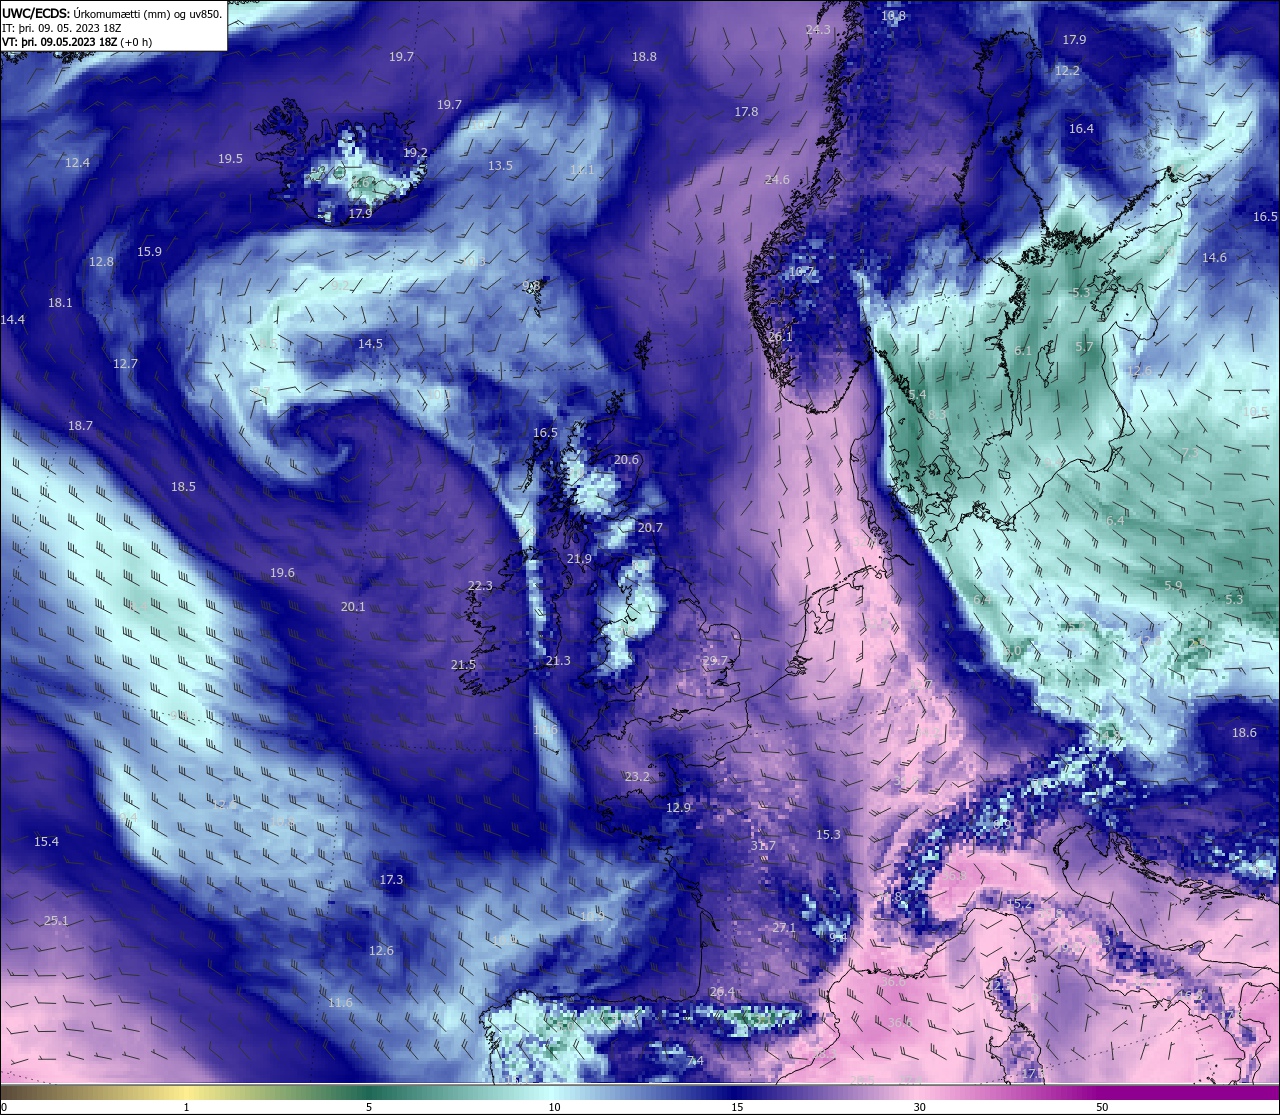
Task: Click the 29.7 value over England
Action: pos(715,661)
